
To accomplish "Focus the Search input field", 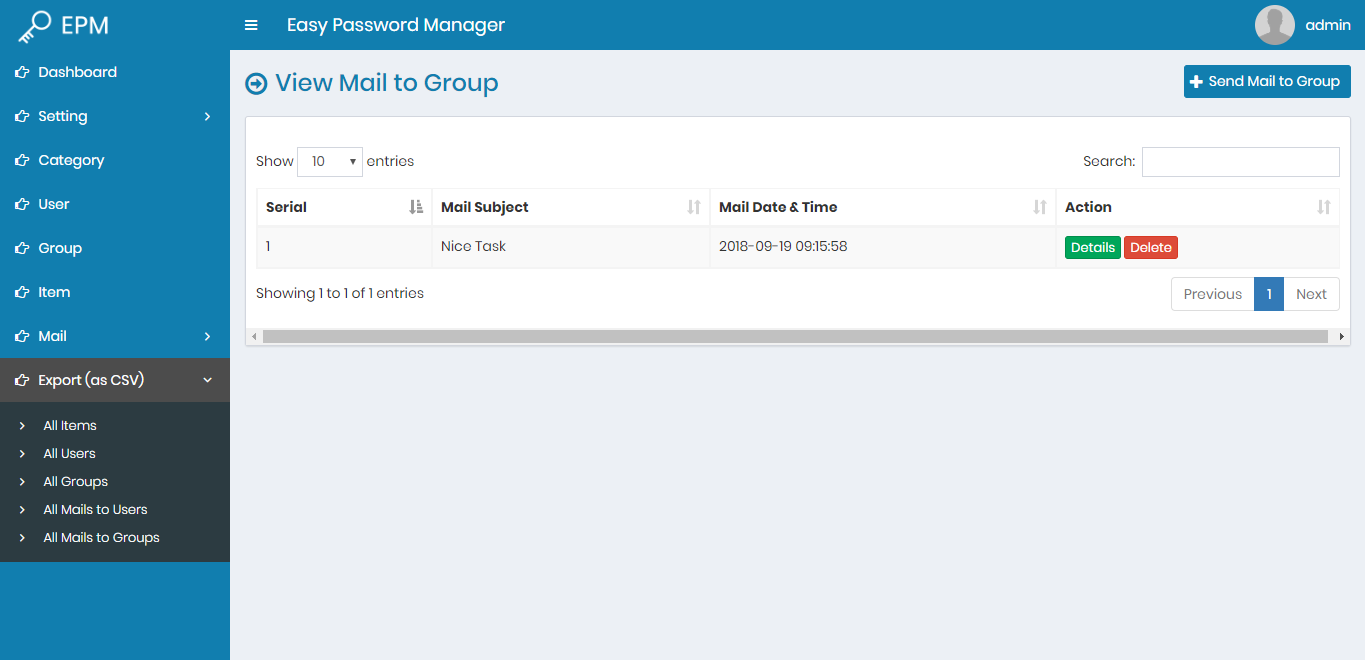I will (1240, 162).
